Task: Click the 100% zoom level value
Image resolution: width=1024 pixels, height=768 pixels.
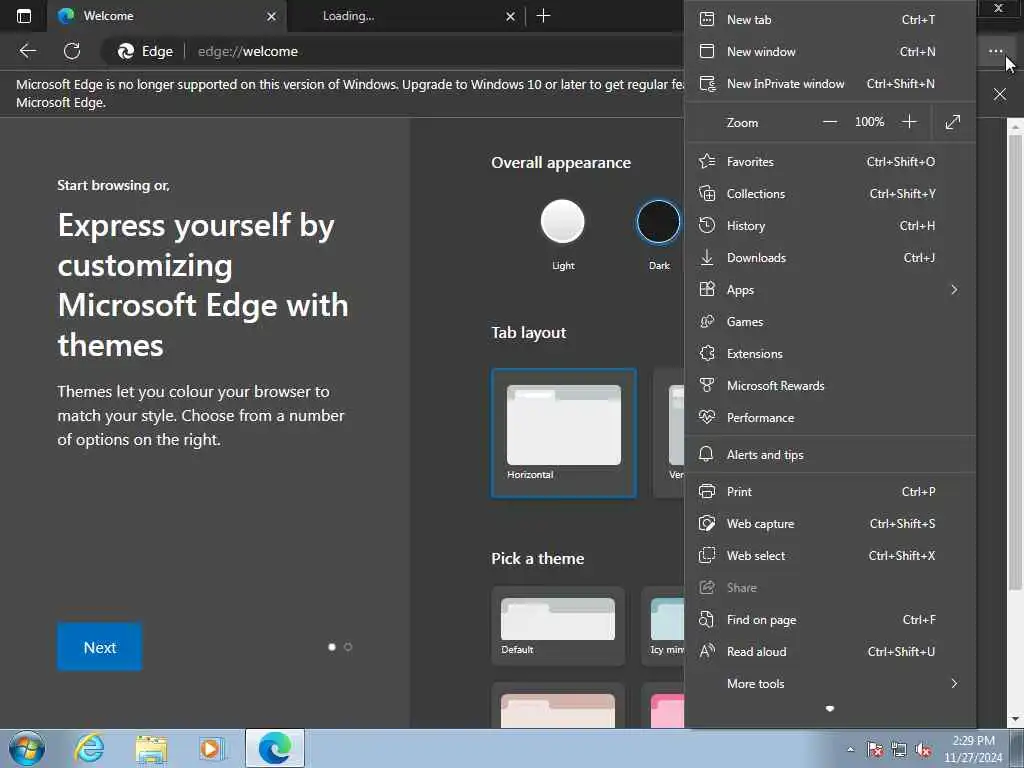Action: point(869,121)
